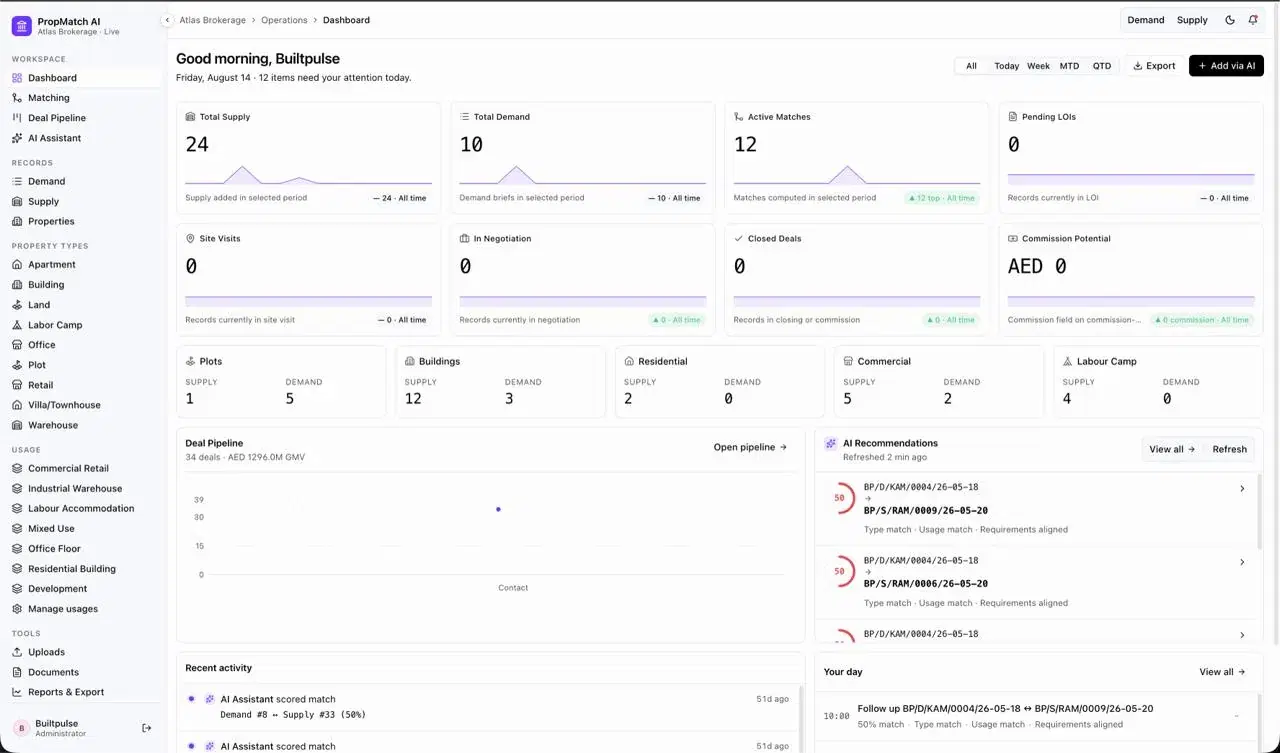Open pipeline from the Deal Pipeline card
Viewport: 1280px width, 753px height.
(x=750, y=447)
